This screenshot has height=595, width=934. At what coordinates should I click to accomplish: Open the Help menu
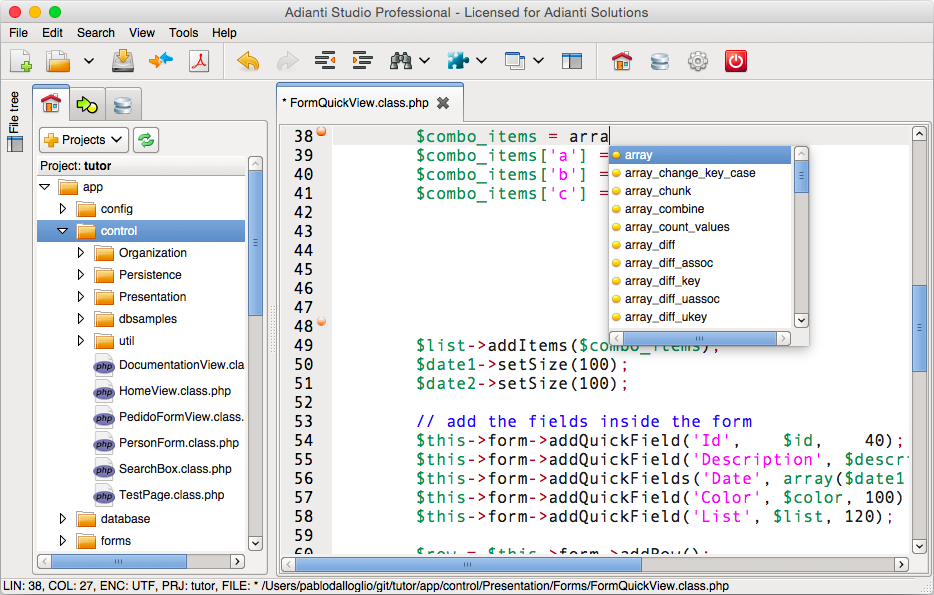pyautogui.click(x=225, y=33)
